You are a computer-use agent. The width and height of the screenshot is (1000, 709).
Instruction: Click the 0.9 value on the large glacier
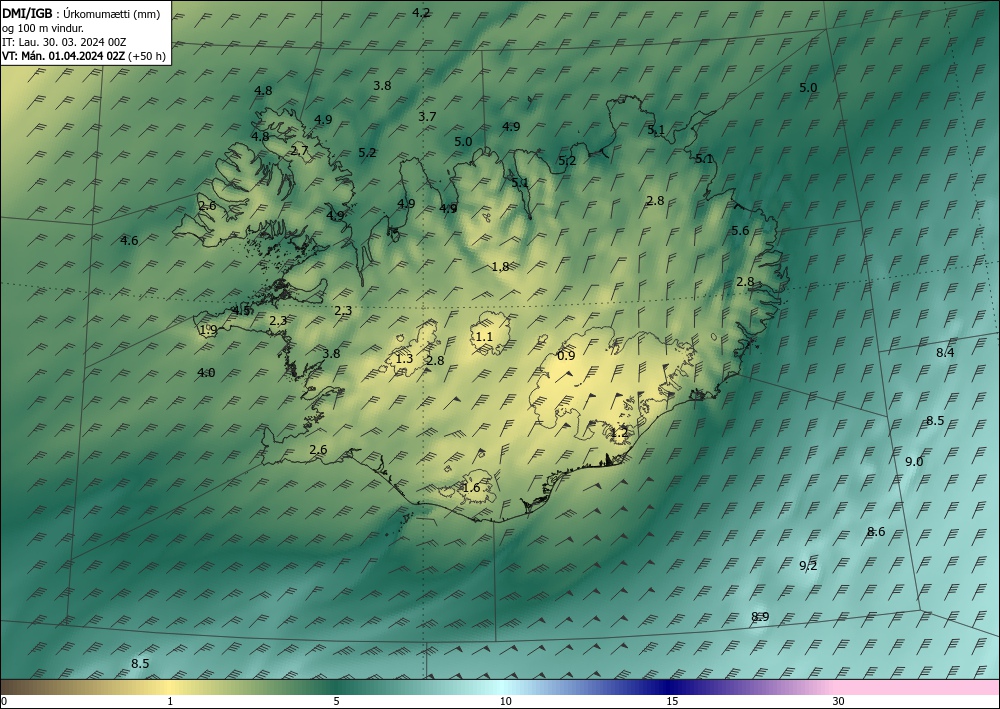(566, 356)
